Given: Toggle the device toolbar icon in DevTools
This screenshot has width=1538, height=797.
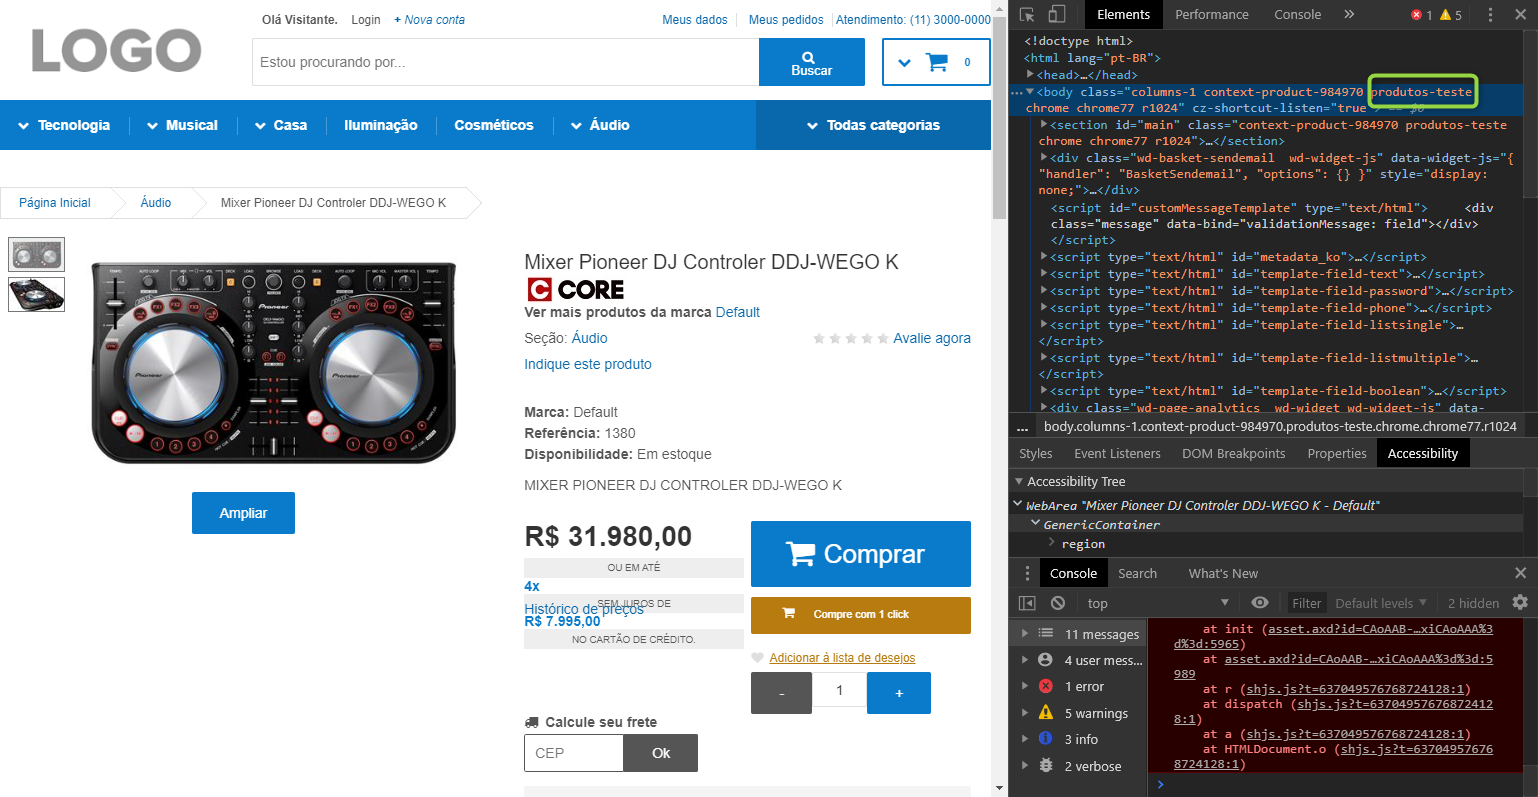Looking at the screenshot, I should [x=1057, y=14].
